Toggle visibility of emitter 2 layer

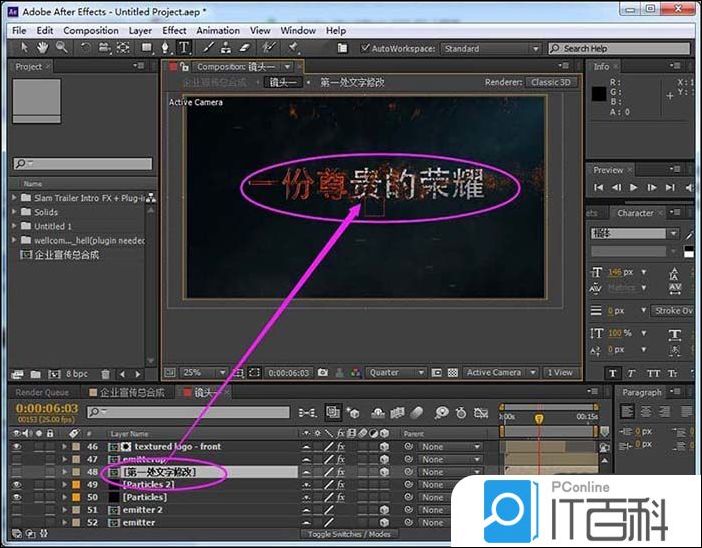click(x=16, y=509)
